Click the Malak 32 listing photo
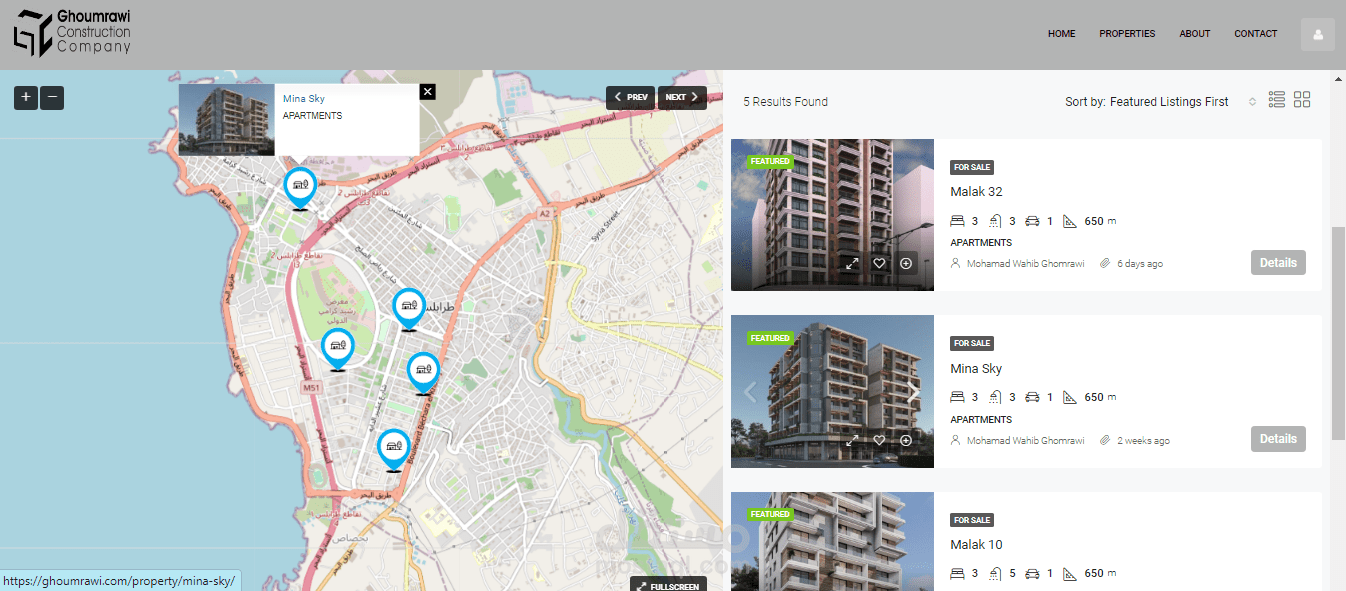 (832, 215)
